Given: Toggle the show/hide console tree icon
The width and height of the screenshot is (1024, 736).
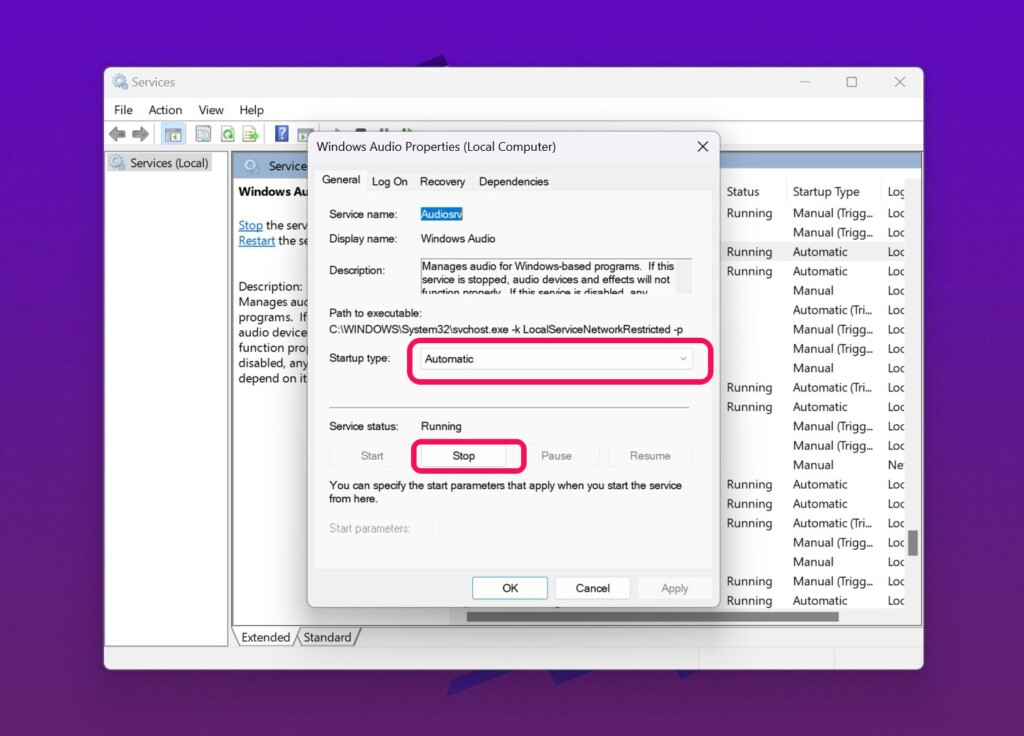Looking at the screenshot, I should pyautogui.click(x=173, y=135).
